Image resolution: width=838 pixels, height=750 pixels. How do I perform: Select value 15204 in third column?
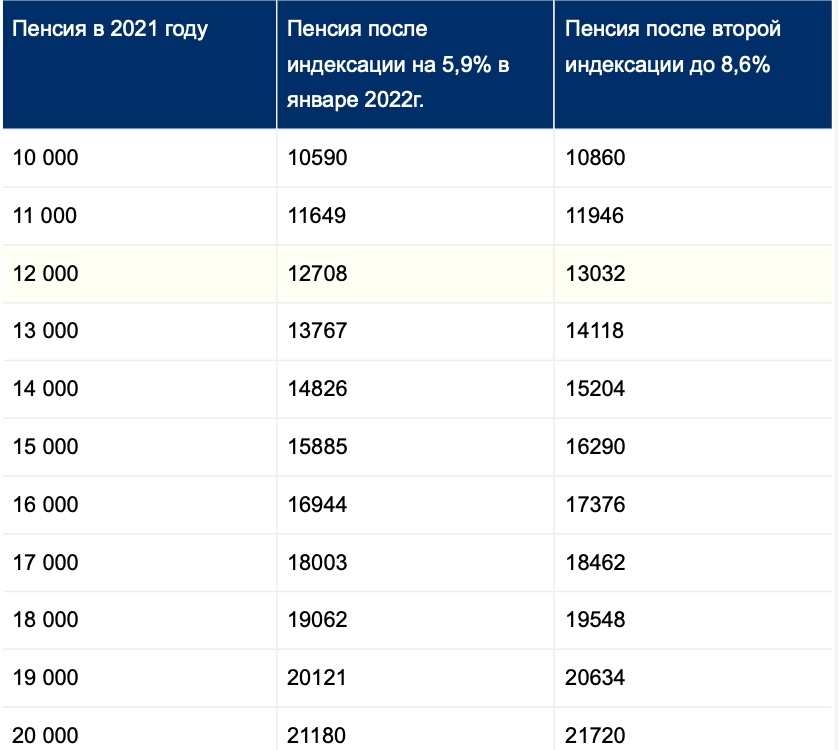point(595,389)
